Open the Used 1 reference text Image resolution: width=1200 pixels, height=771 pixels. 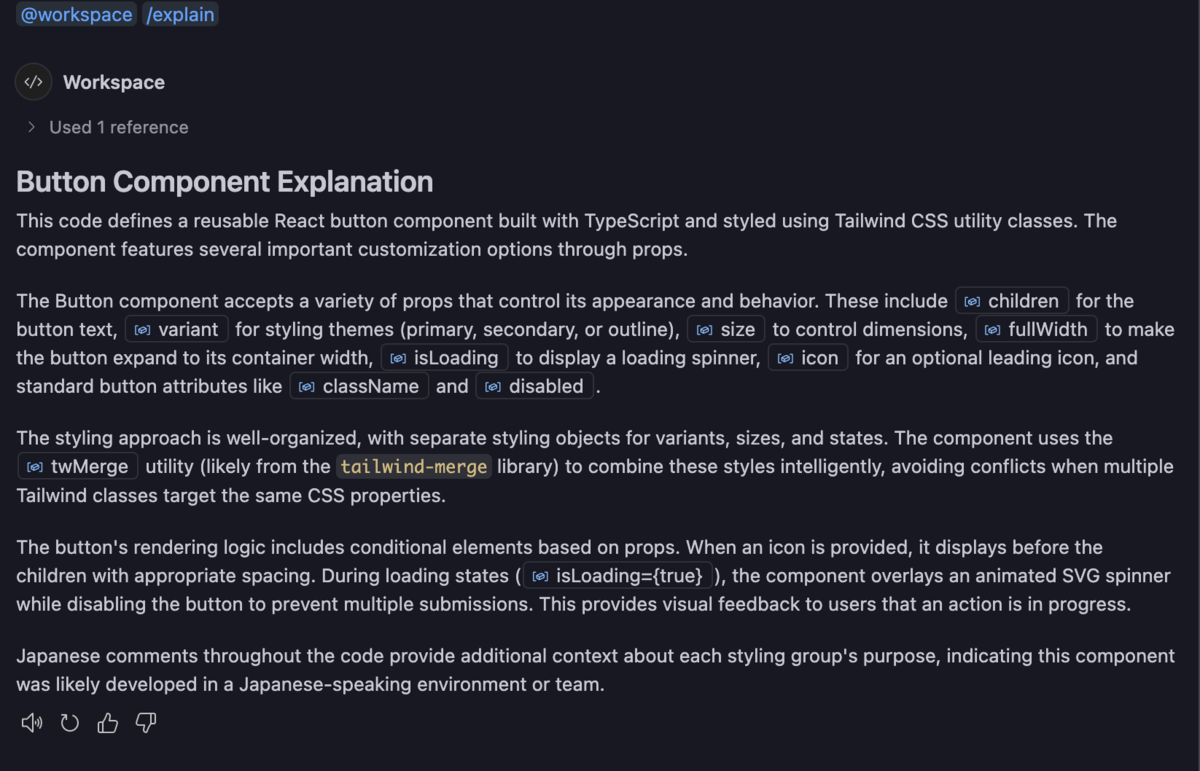click(119, 127)
